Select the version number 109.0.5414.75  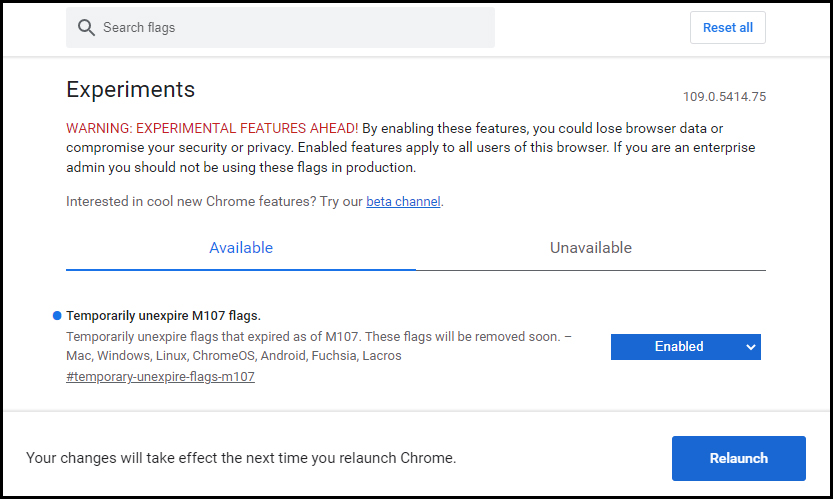[724, 97]
